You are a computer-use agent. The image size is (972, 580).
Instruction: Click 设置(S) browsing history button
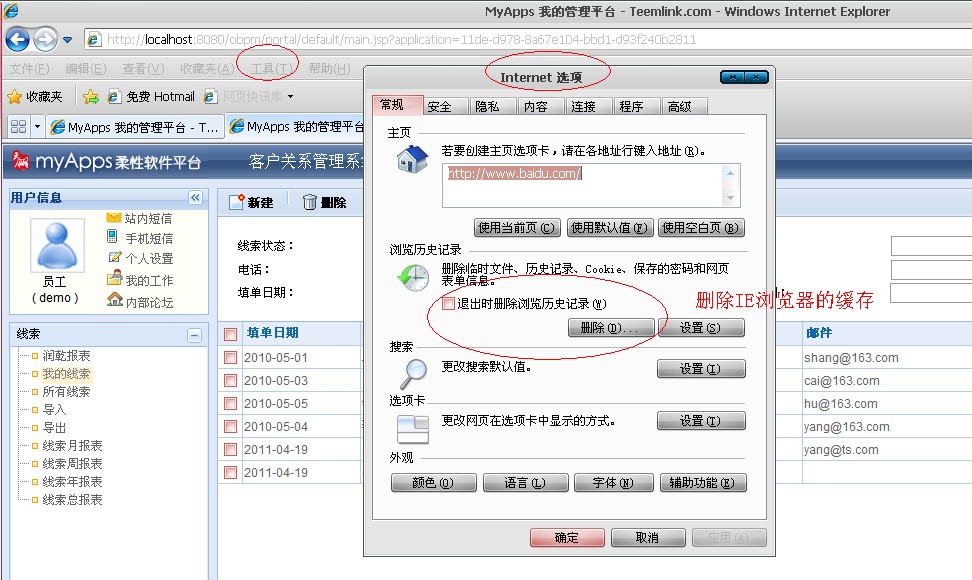(x=701, y=328)
